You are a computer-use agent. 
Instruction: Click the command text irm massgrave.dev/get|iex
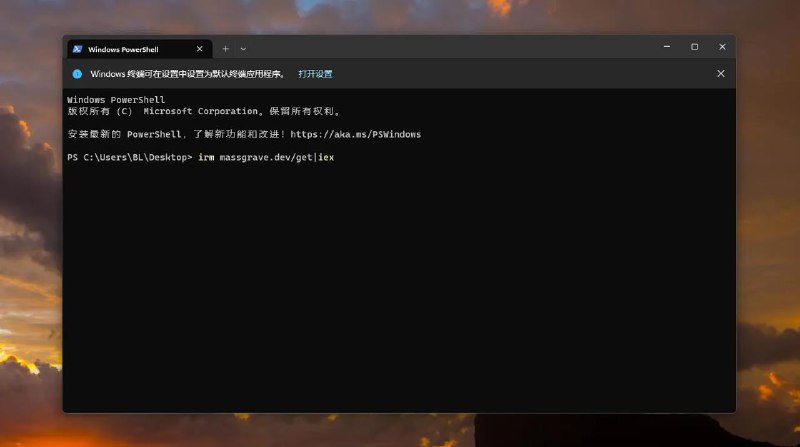(266, 157)
